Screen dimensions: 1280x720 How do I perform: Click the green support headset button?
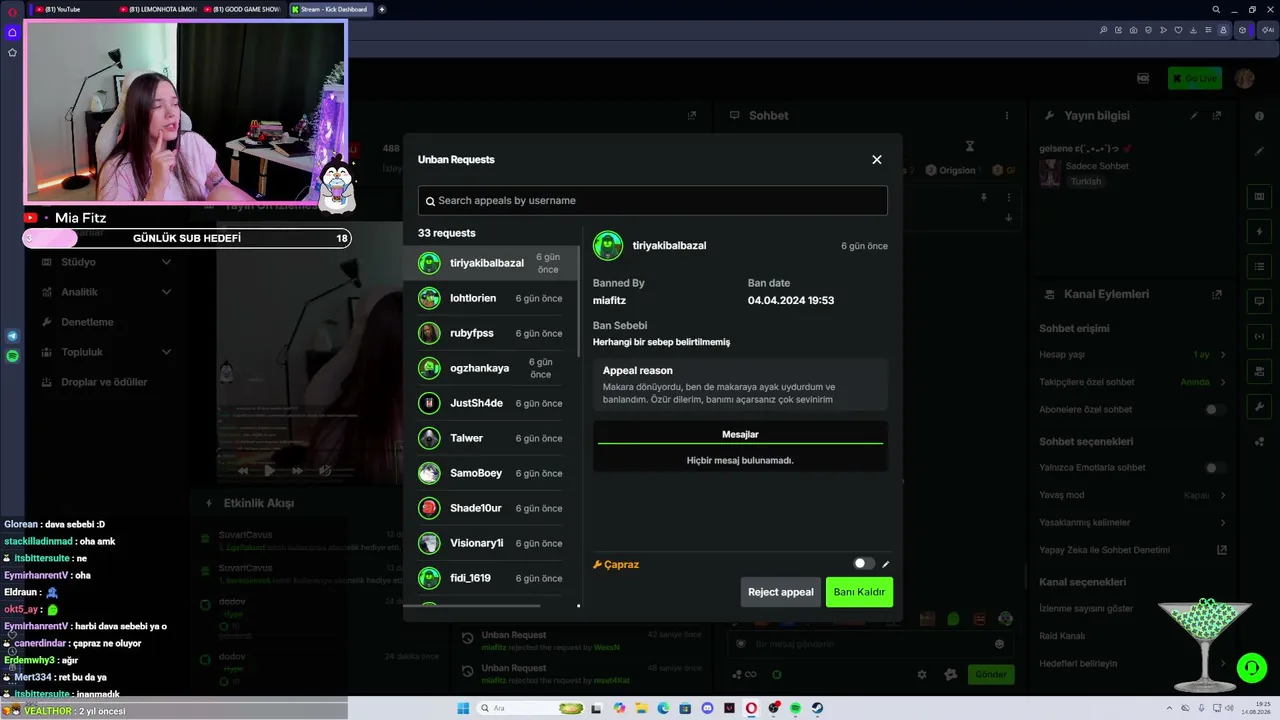point(1251,666)
